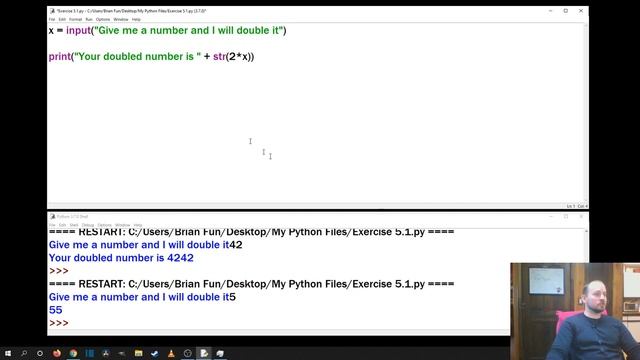
Task: Open the Help menu in the Python Shell window
Action: coord(138,225)
